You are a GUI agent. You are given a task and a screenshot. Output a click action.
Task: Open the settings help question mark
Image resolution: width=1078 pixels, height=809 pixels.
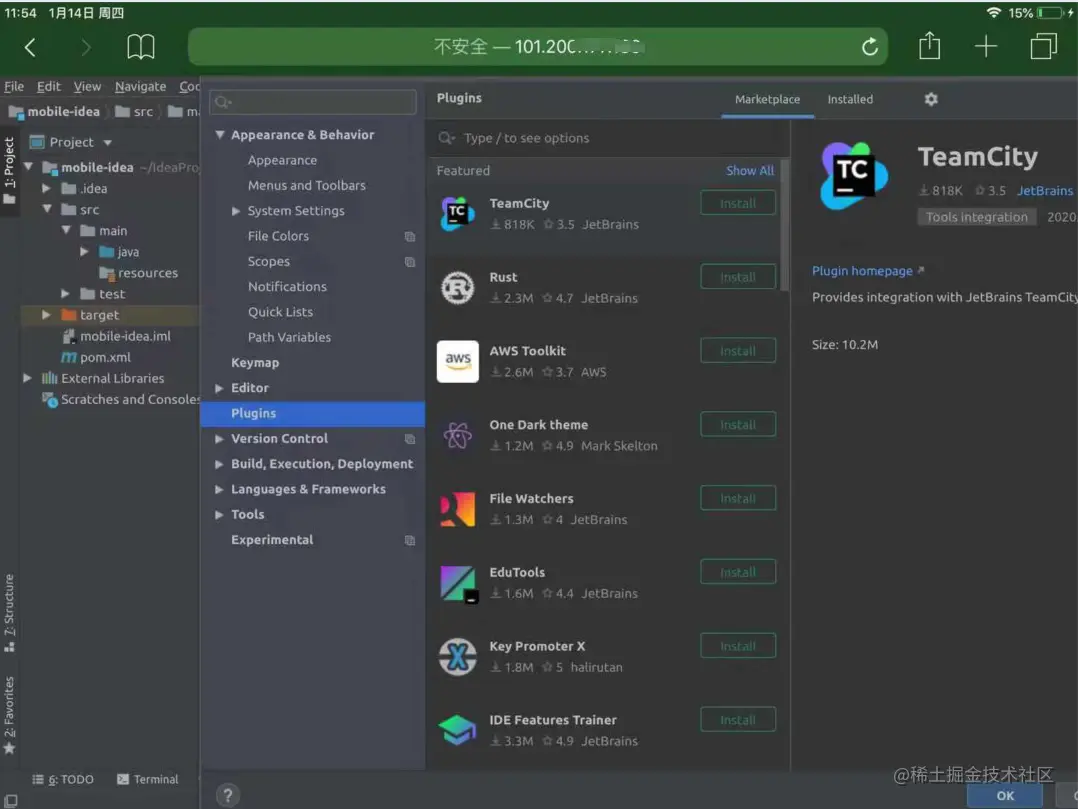[228, 795]
